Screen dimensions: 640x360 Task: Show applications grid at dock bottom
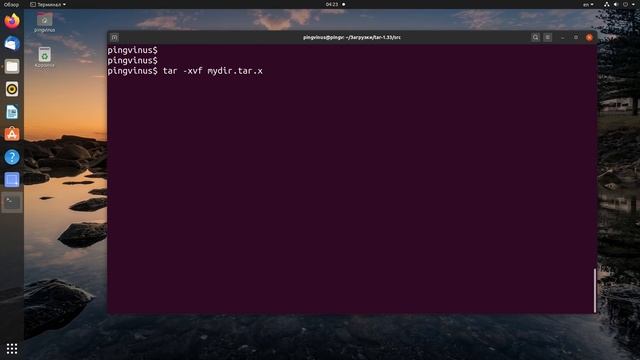tap(12, 348)
